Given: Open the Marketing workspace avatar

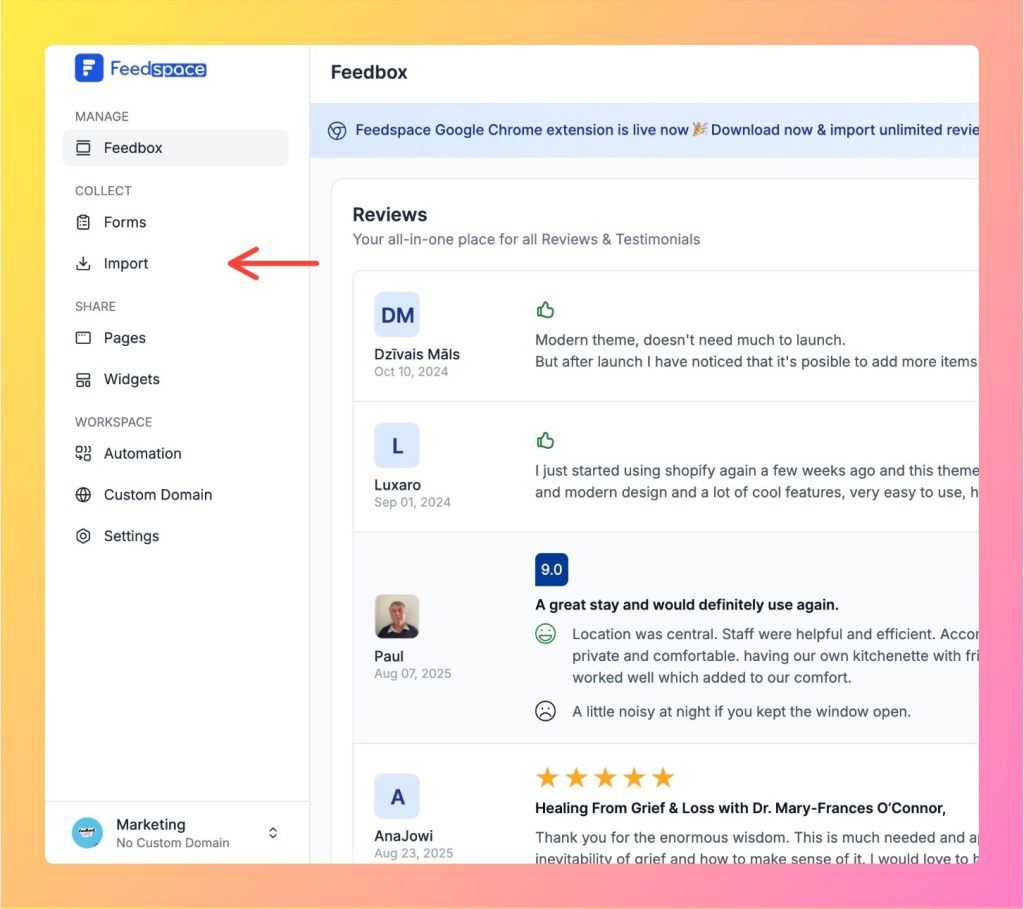Looking at the screenshot, I should 87,833.
